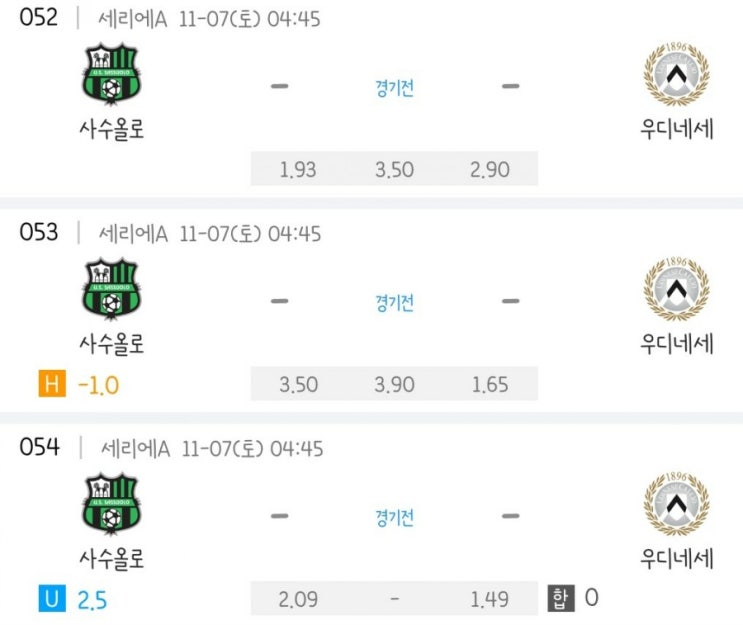The image size is (743, 625).
Task: Click Udinese crest in match 053
Action: coord(676,289)
